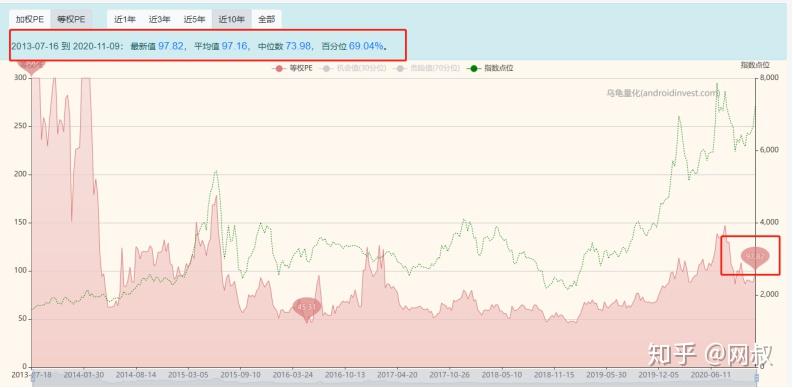Click the 2016-03-24 x-axis date label
This screenshot has width=793, height=388.
(x=293, y=375)
